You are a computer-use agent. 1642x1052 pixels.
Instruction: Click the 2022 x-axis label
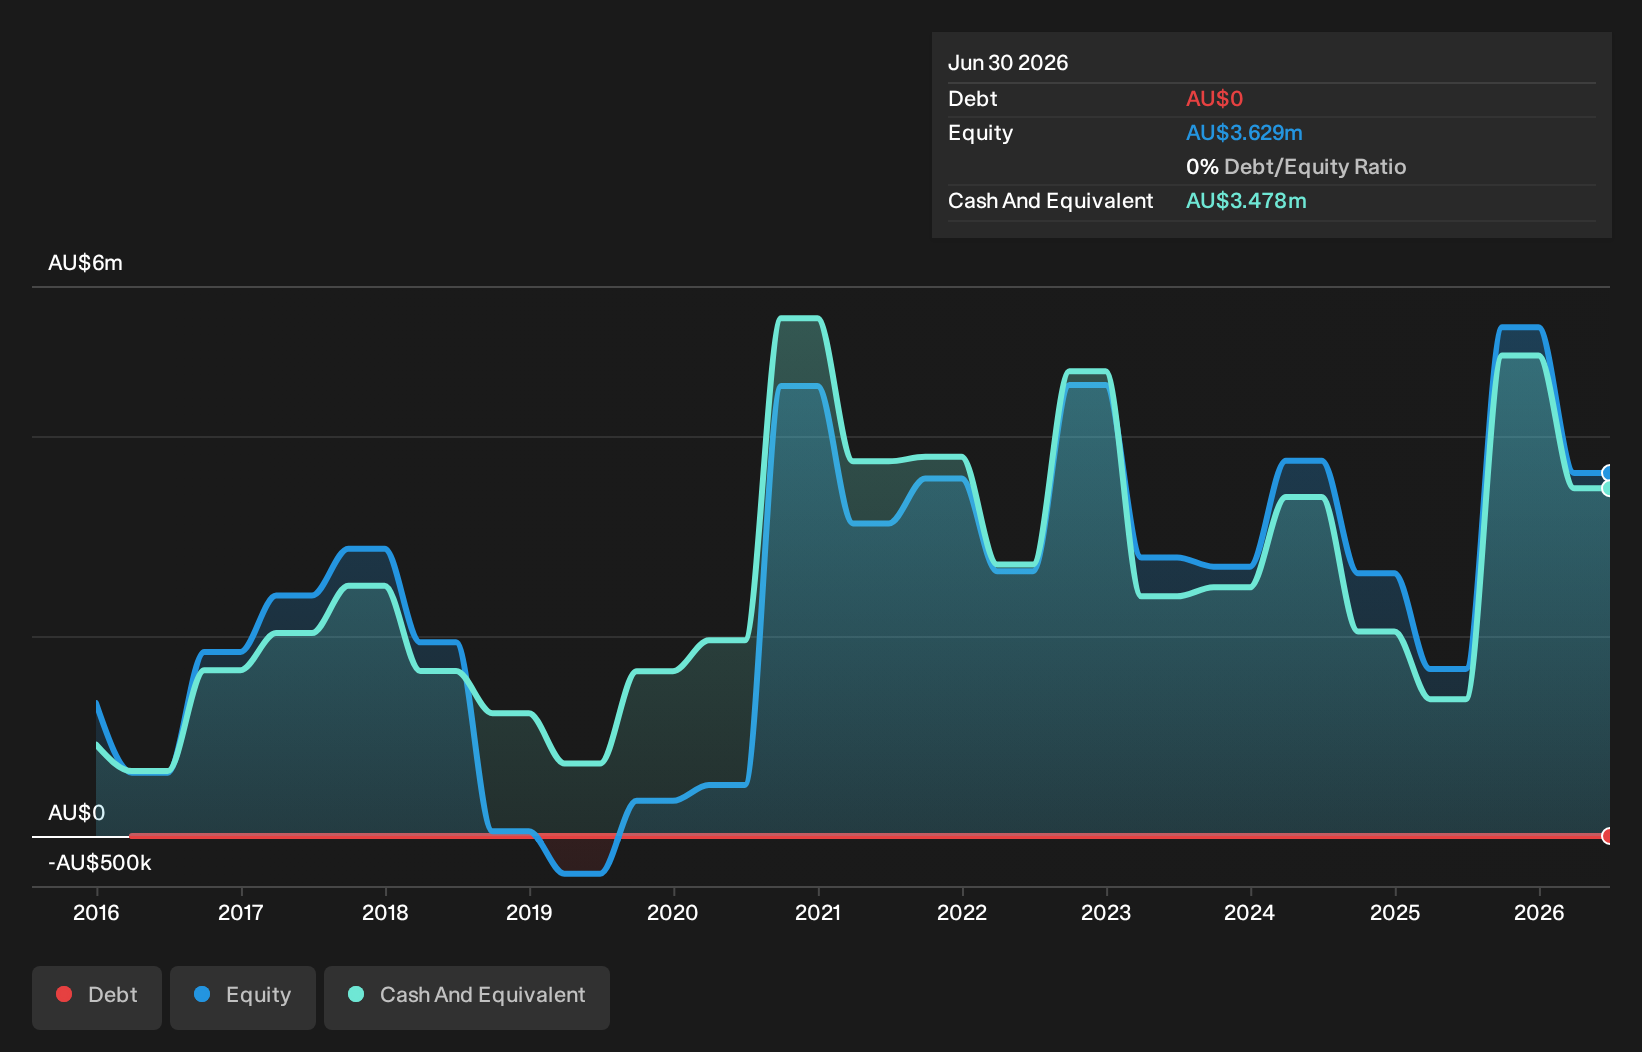coord(962,912)
